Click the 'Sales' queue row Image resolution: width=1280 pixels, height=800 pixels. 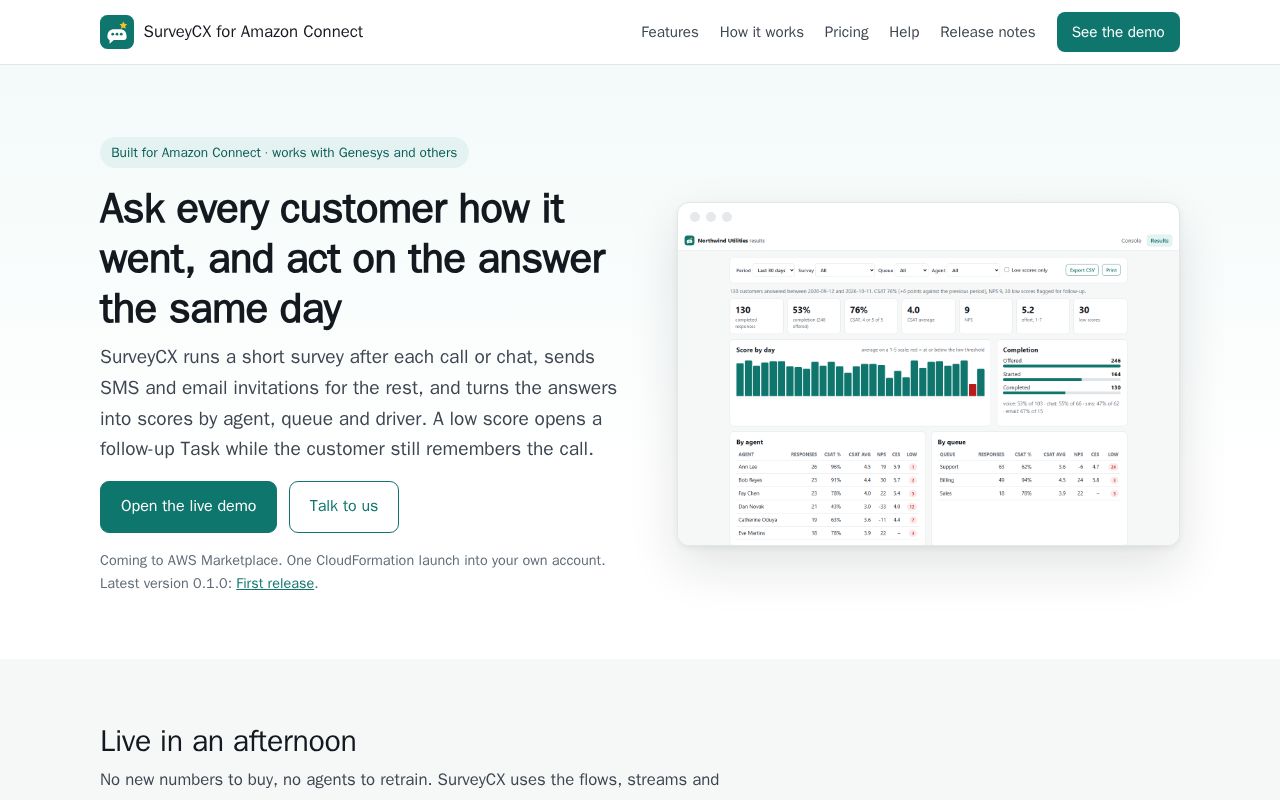(1029, 493)
